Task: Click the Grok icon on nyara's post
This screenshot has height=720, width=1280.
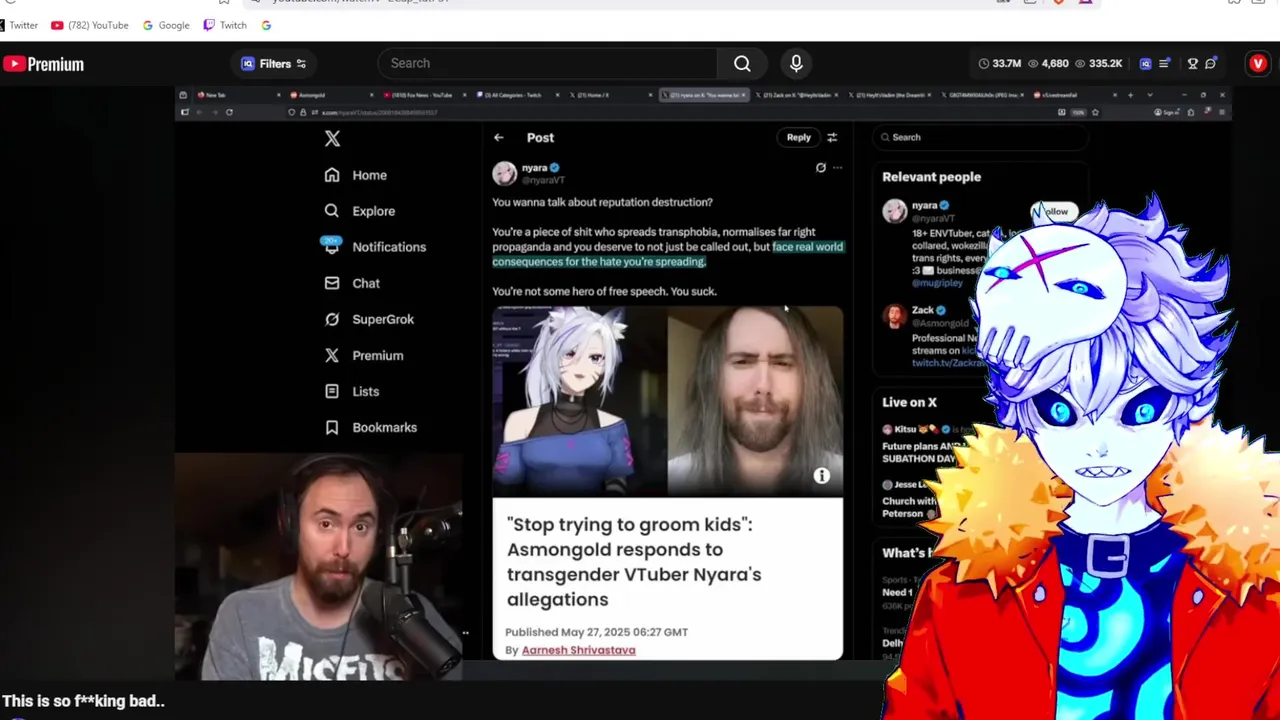Action: pos(821,168)
